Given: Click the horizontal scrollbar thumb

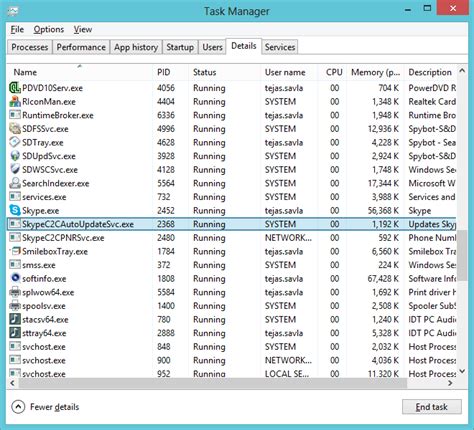Looking at the screenshot, I should pyautogui.click(x=213, y=383).
